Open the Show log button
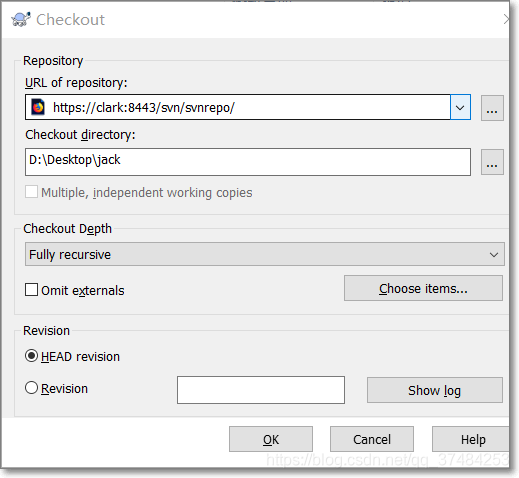The width and height of the screenshot is (519, 478). (x=435, y=390)
